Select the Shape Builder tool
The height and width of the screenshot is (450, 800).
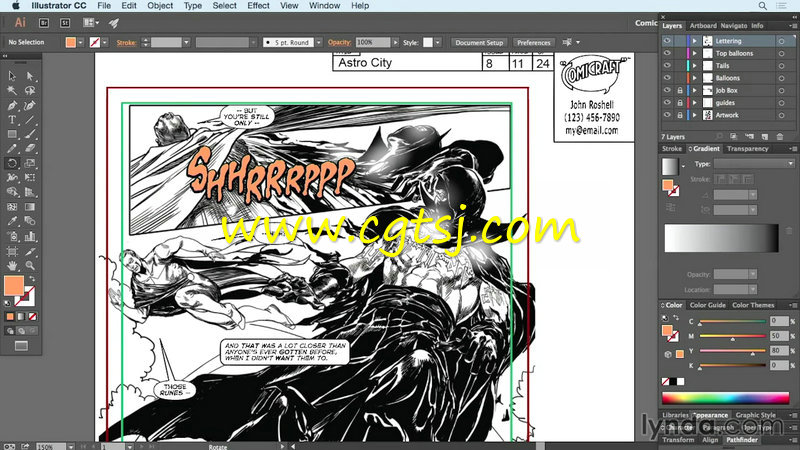click(x=12, y=192)
